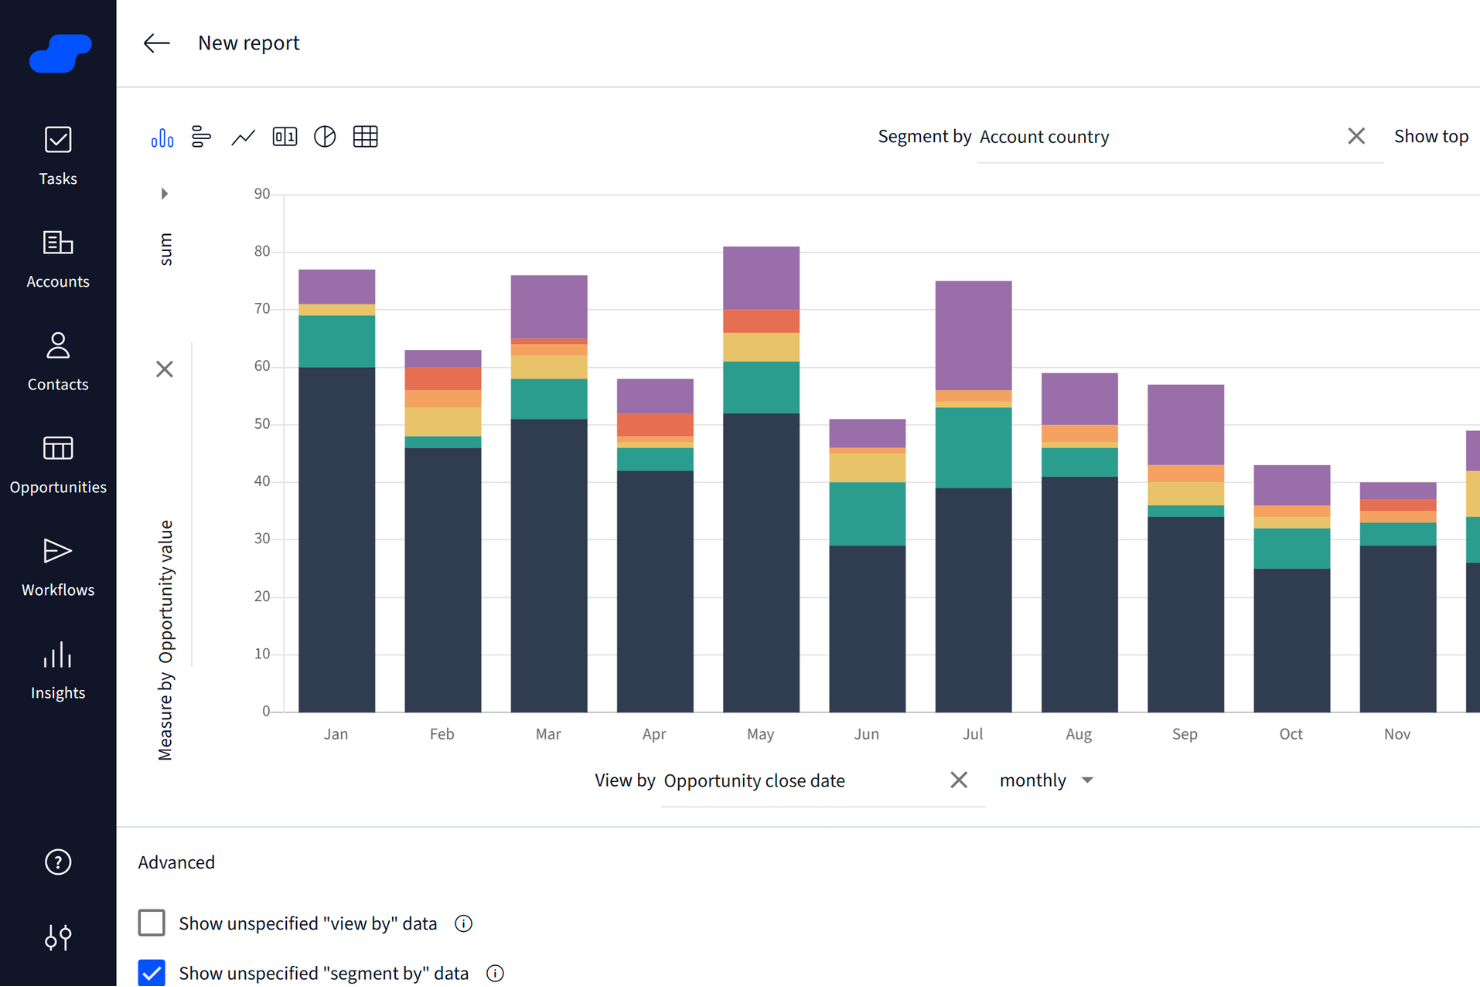1480x987 pixels.
Task: Keep the vertical bar chart selected
Action: (x=162, y=136)
